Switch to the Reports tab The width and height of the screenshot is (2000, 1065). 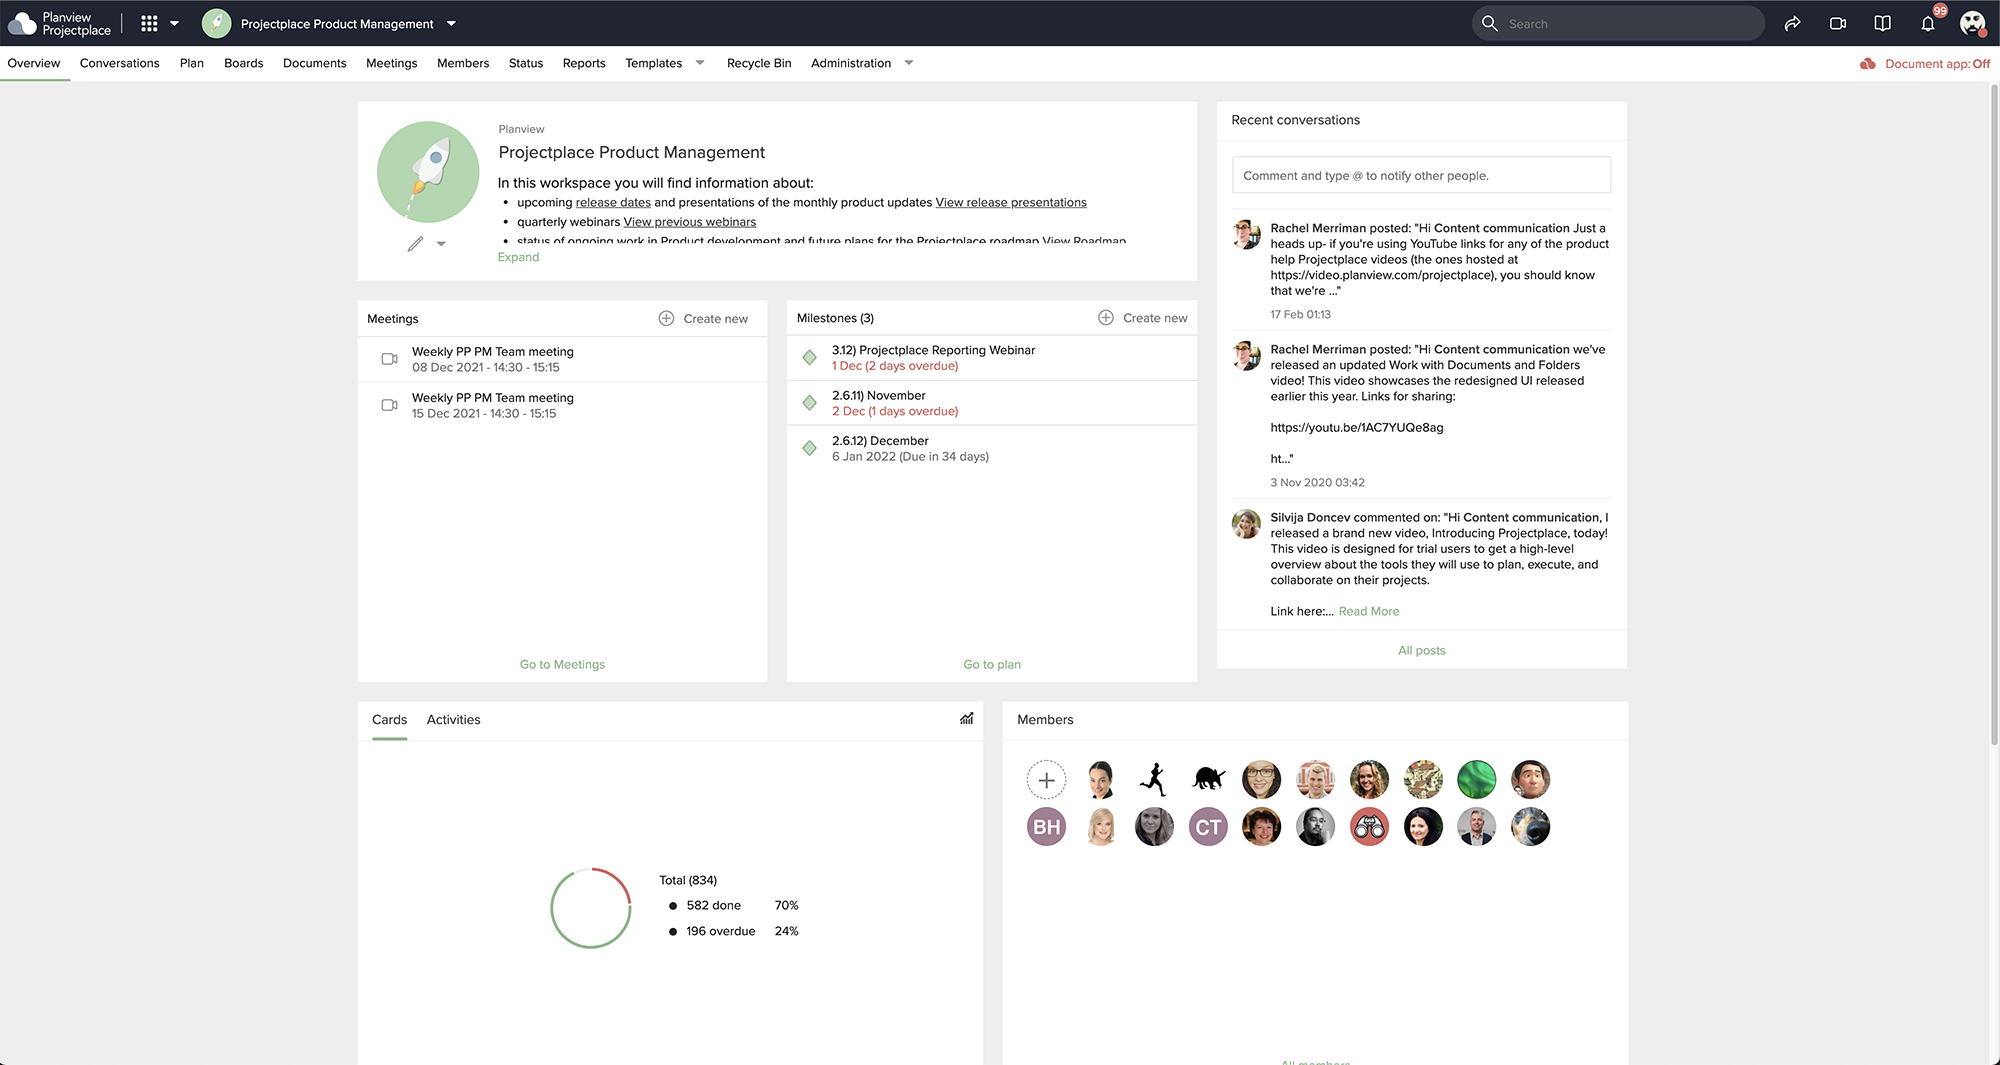point(584,63)
